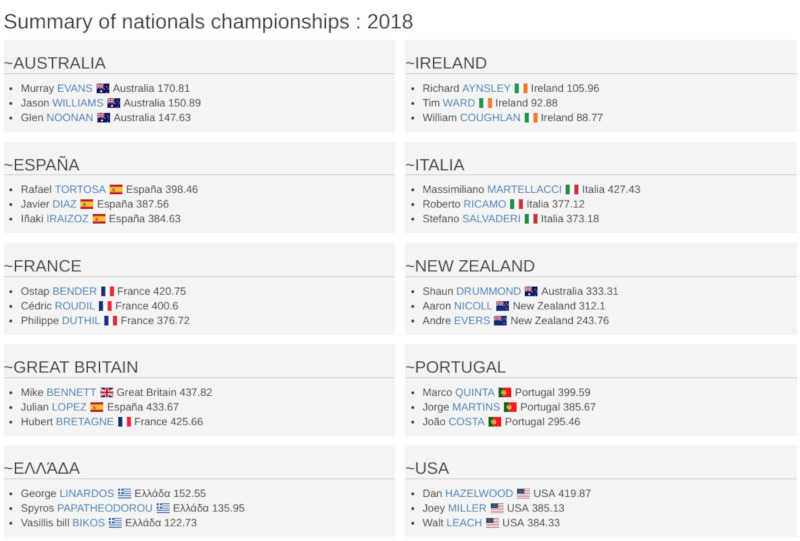Viewport: 800px width, 541px height.
Task: Click the British flag beside Mike BENNETT
Action: tap(107, 392)
